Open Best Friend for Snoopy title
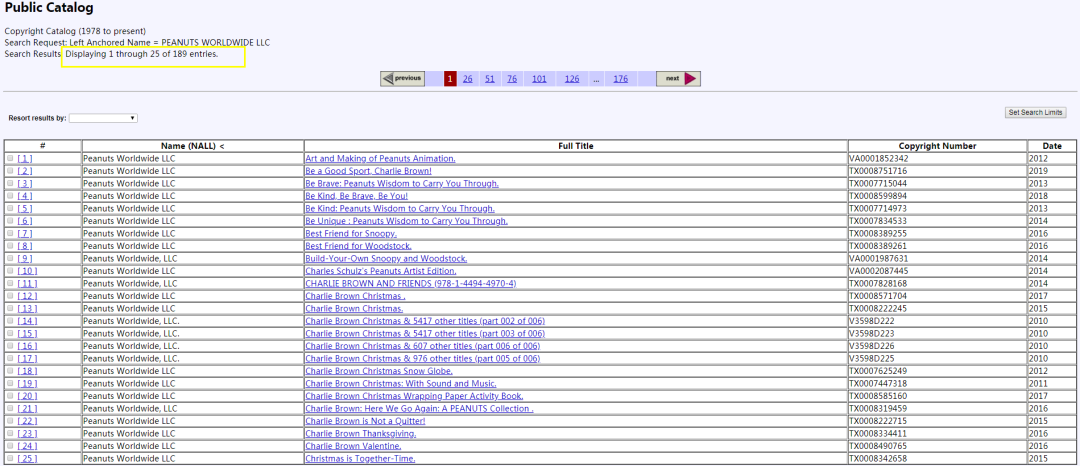Image resolution: width=1080 pixels, height=466 pixels. 351,233
